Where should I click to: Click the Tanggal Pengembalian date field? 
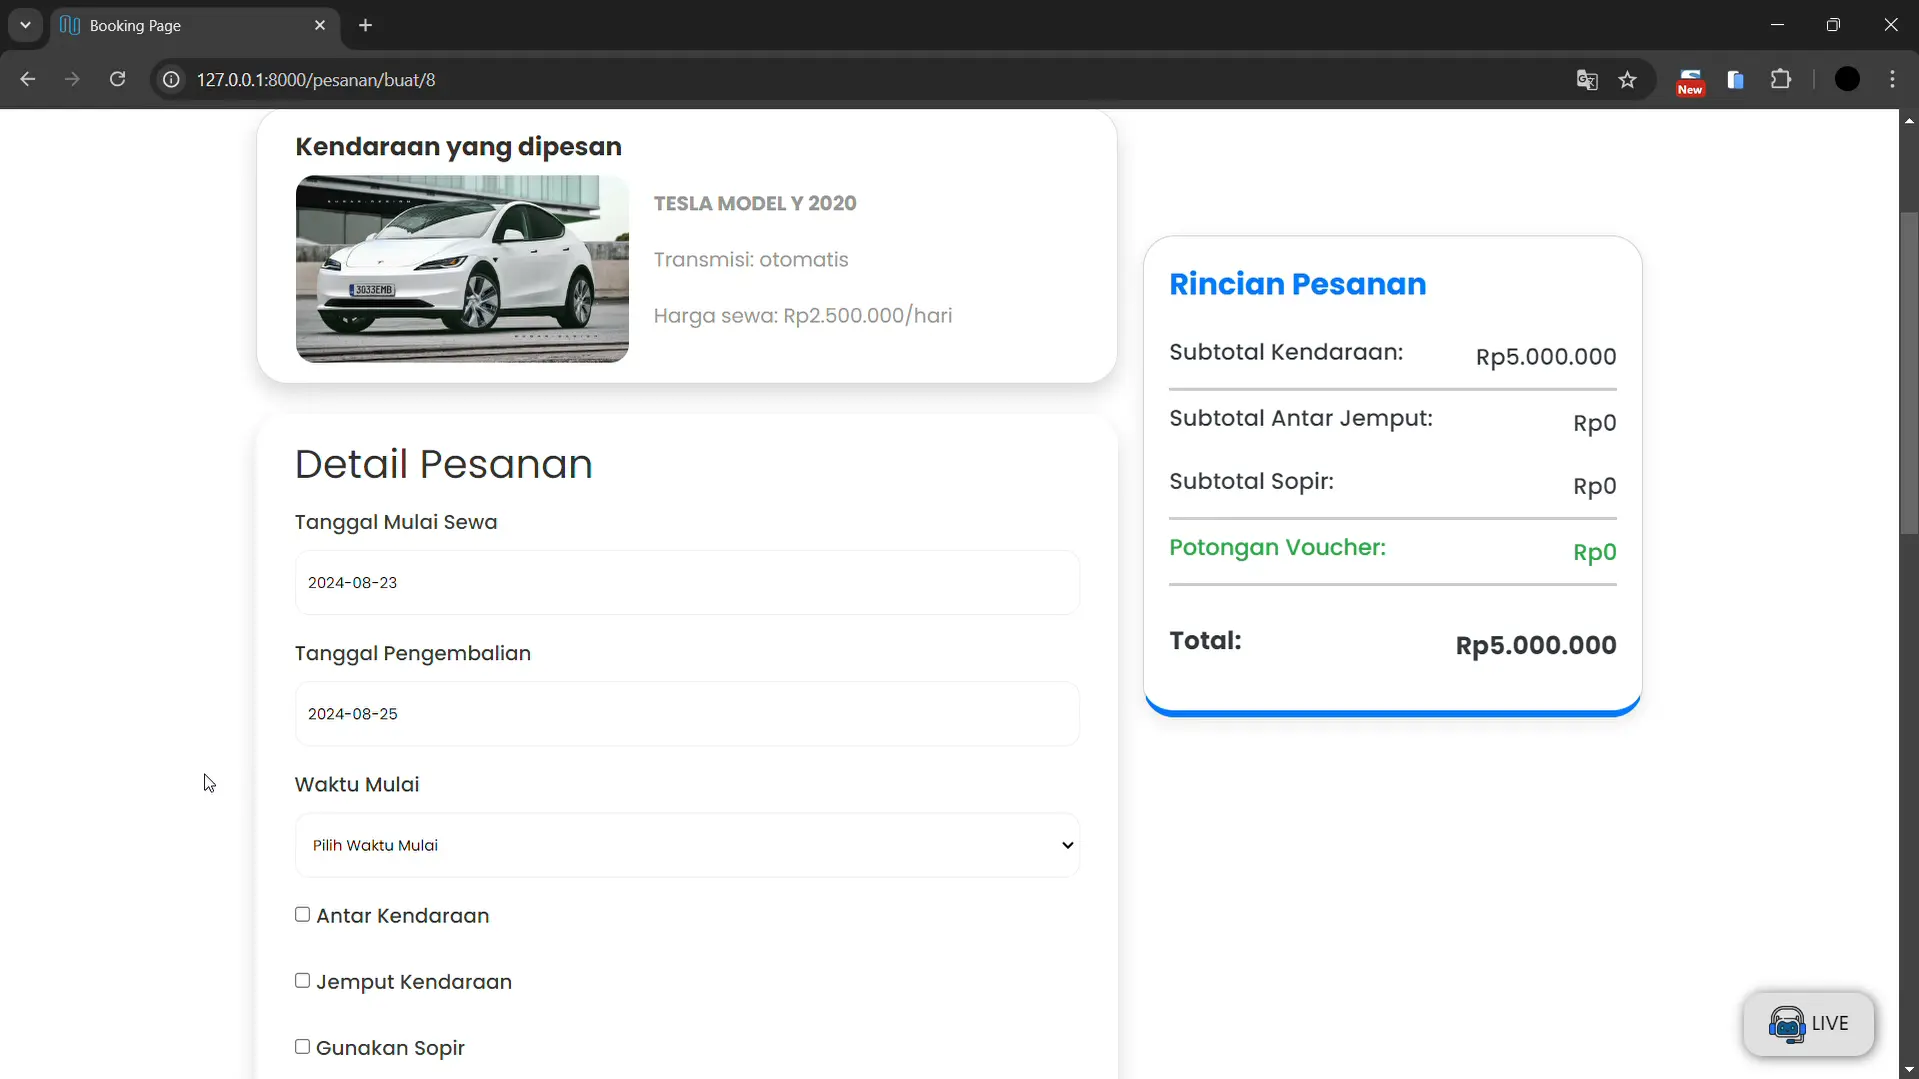point(687,714)
